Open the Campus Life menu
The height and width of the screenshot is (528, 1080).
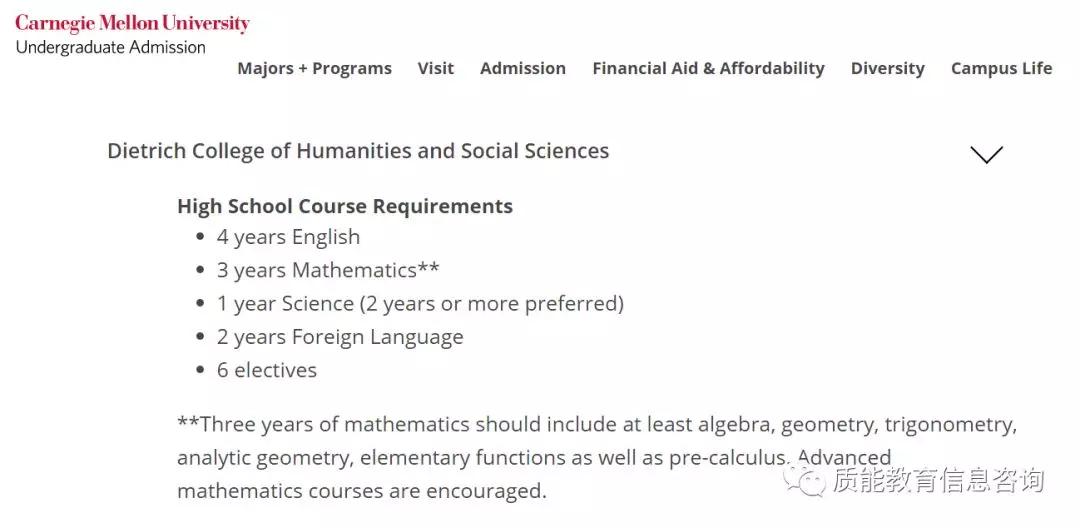click(1001, 69)
